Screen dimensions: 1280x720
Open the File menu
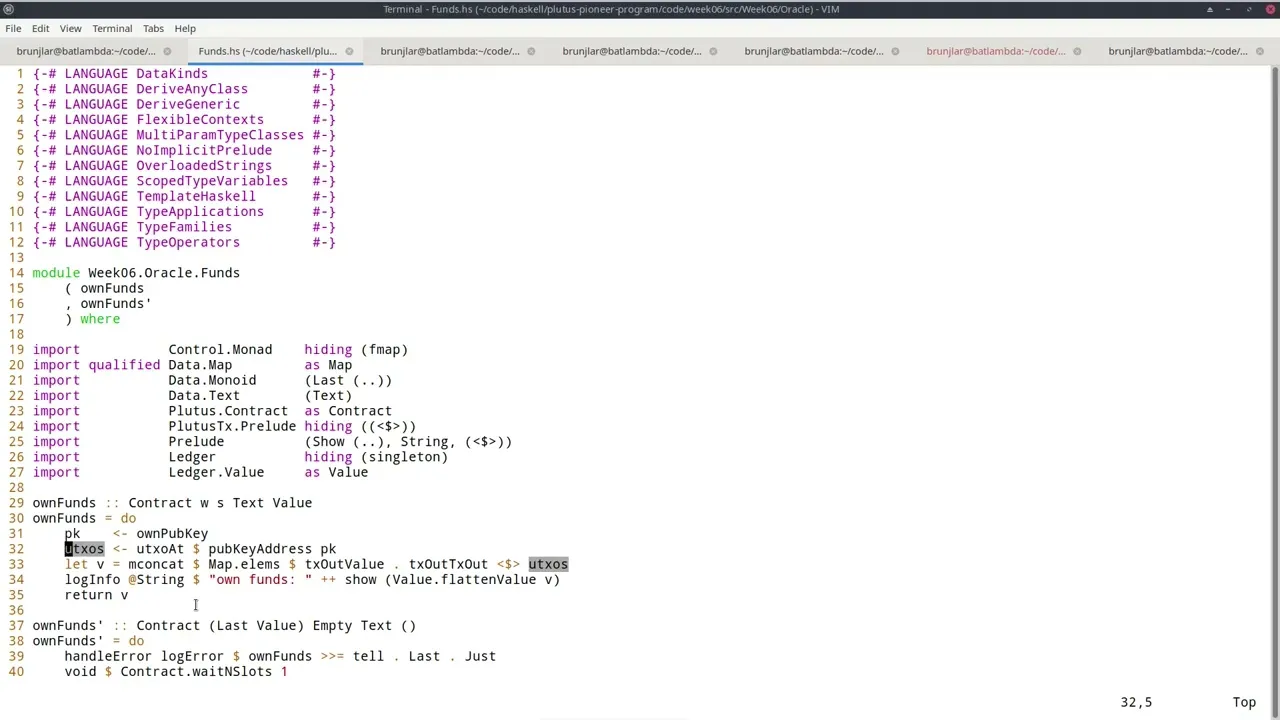(13, 28)
